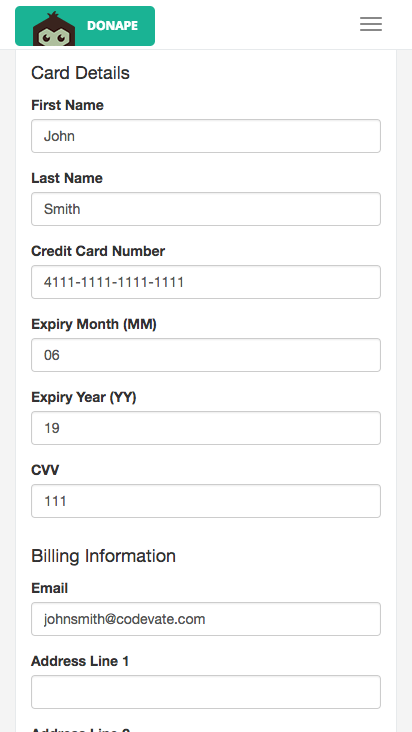This screenshot has height=732, width=412.
Task: Focus the First Name field containing John
Action: 206,136
